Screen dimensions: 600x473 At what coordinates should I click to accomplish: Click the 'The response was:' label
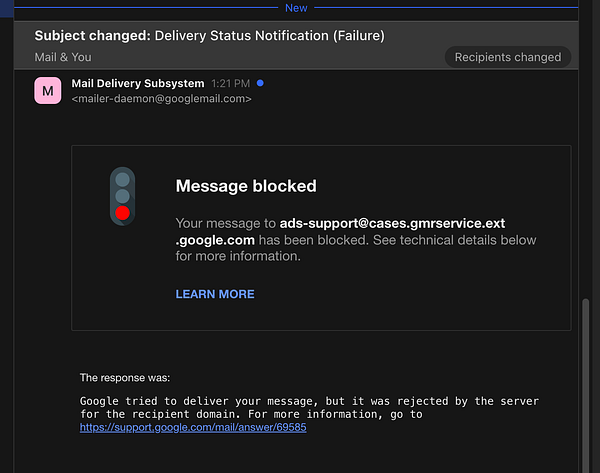[x=125, y=378]
